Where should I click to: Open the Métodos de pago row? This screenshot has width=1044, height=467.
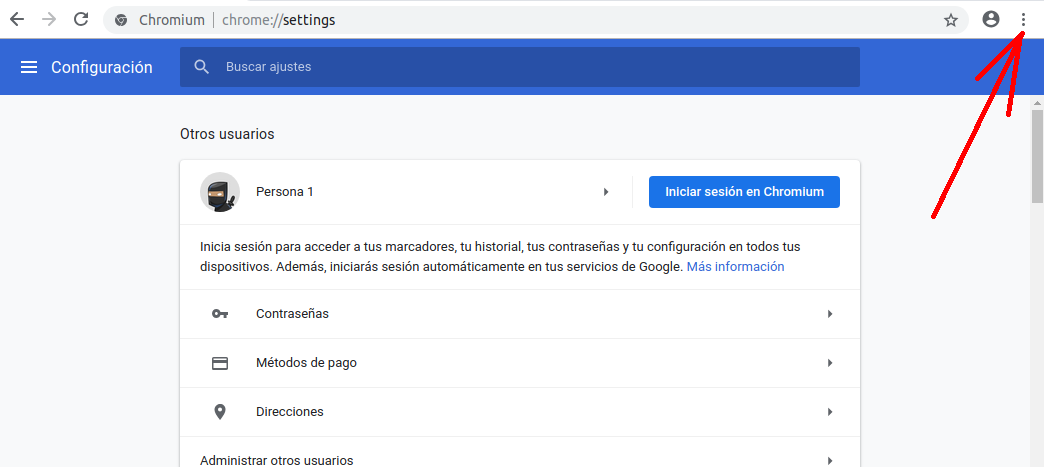click(520, 363)
